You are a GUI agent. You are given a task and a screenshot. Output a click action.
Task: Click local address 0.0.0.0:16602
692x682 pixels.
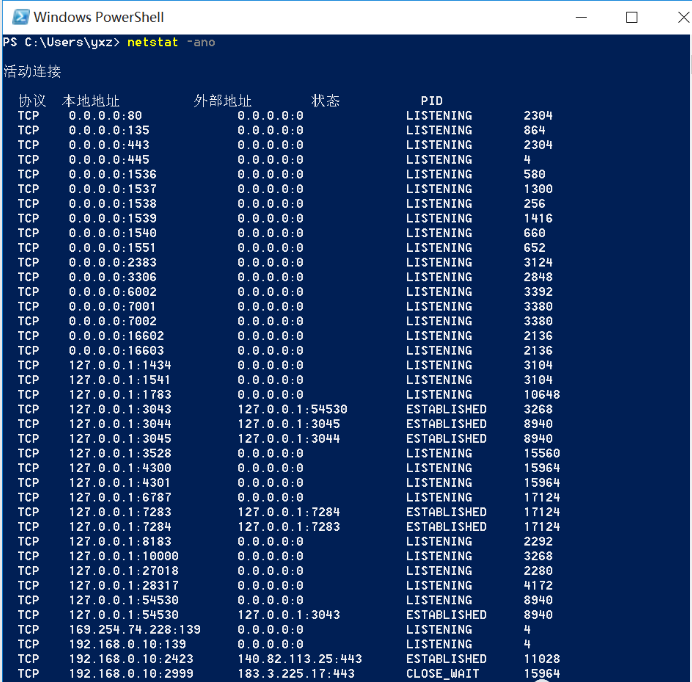point(117,336)
